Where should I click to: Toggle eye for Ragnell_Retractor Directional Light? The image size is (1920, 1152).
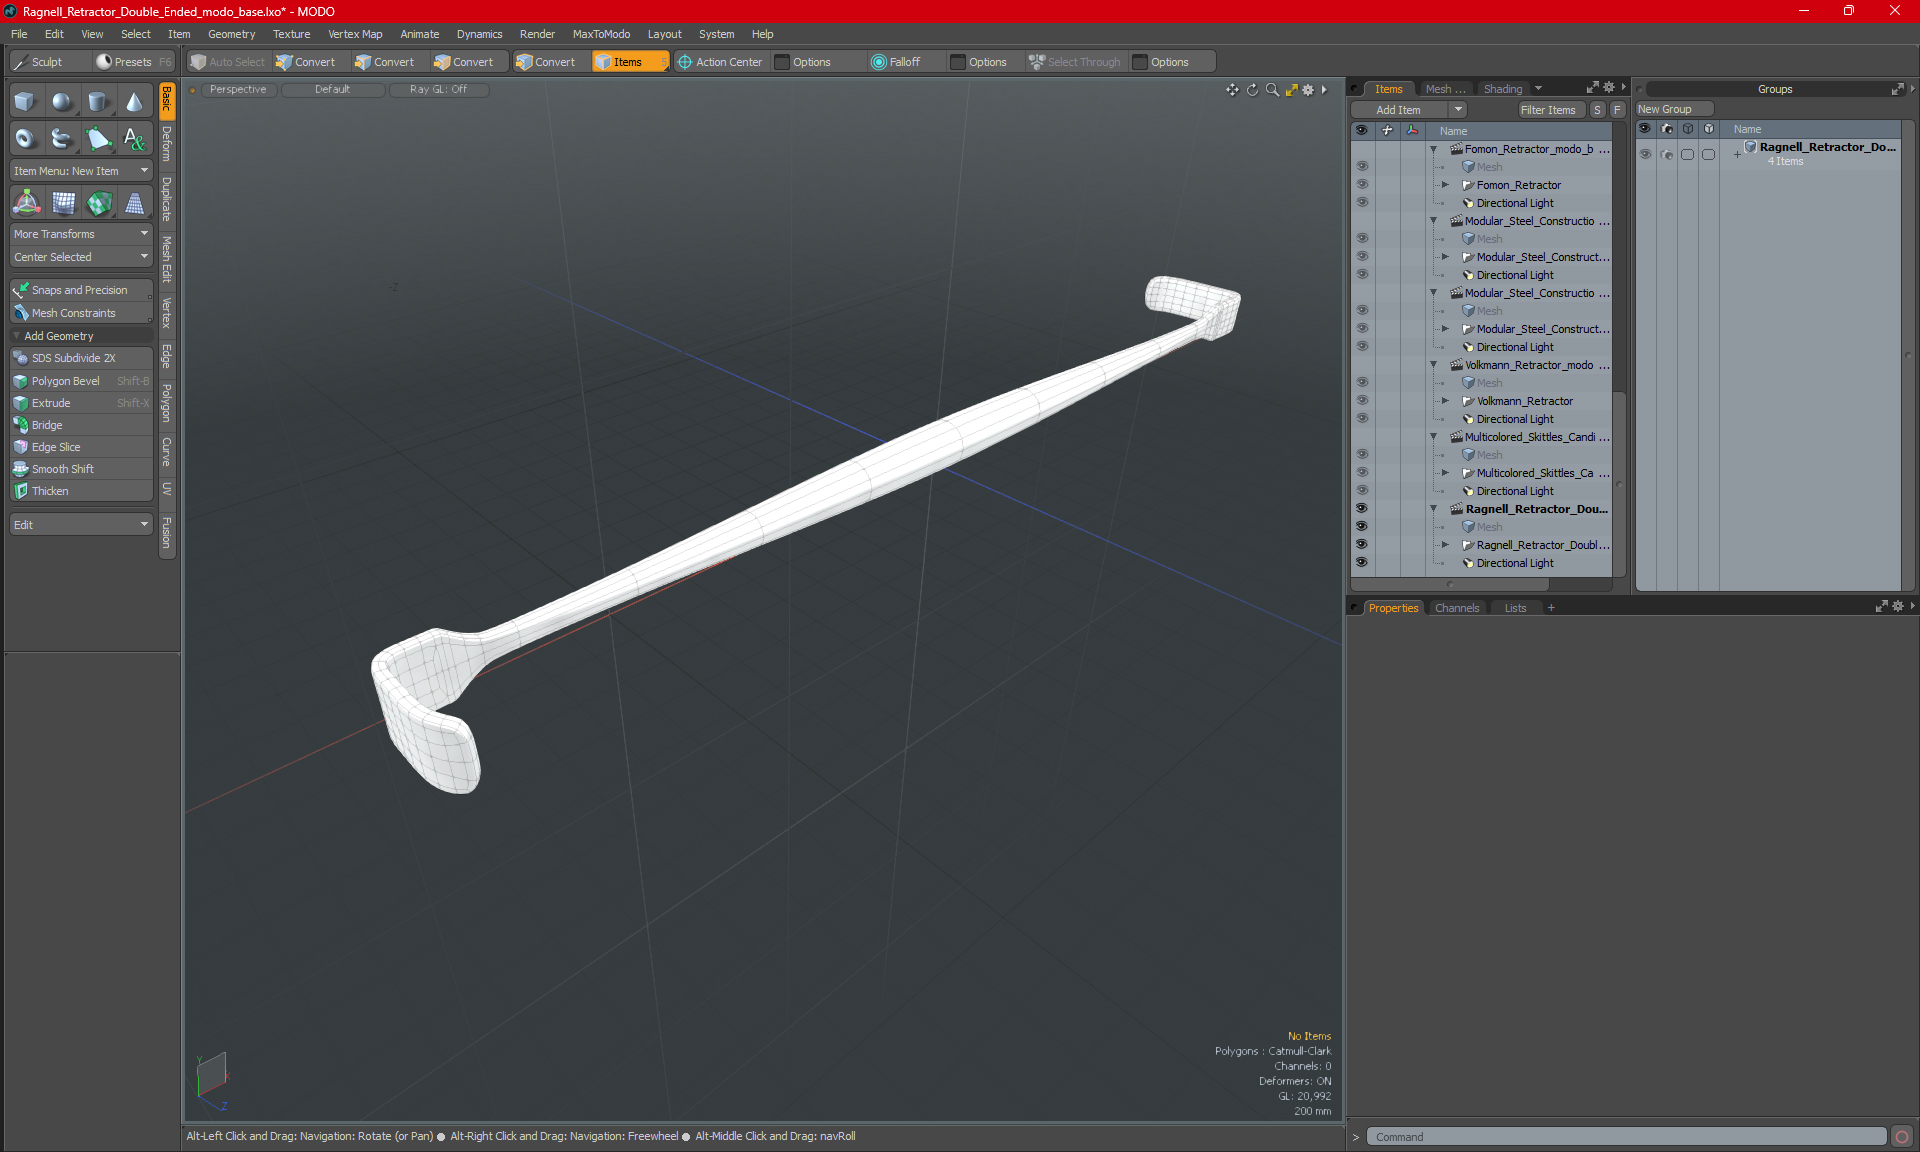pyautogui.click(x=1361, y=563)
